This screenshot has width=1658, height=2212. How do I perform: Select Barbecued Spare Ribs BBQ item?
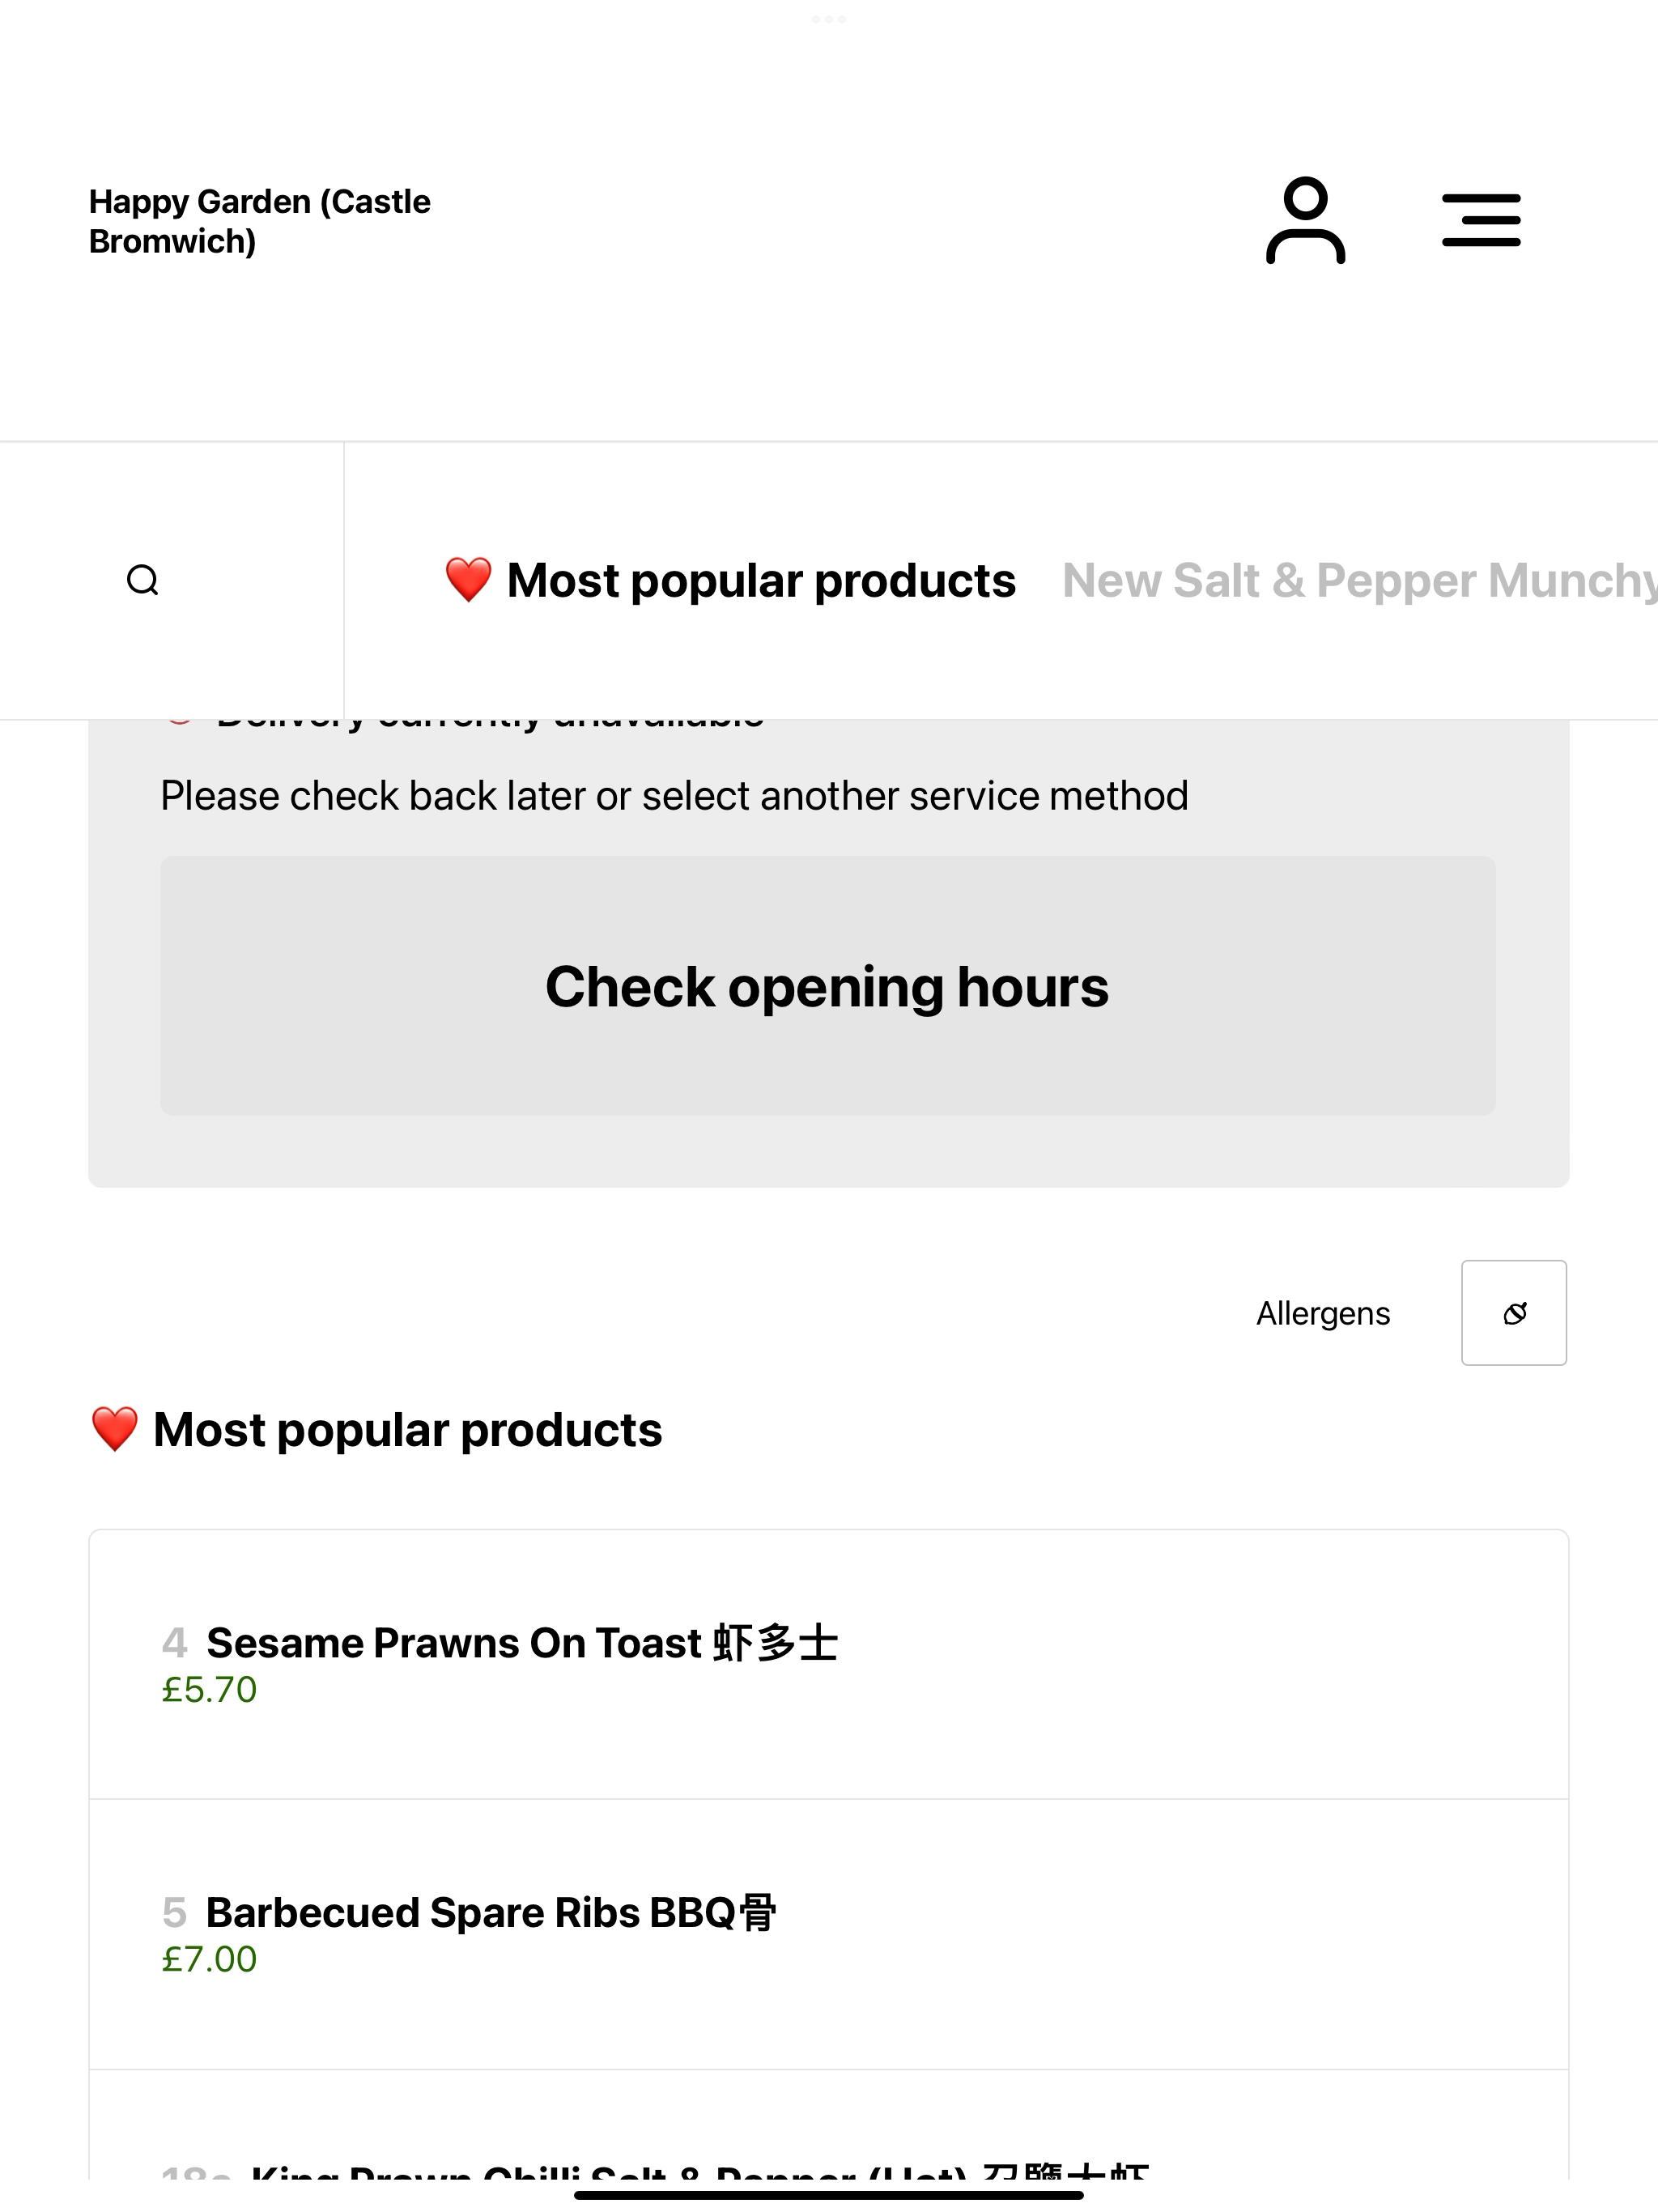tap(829, 1934)
